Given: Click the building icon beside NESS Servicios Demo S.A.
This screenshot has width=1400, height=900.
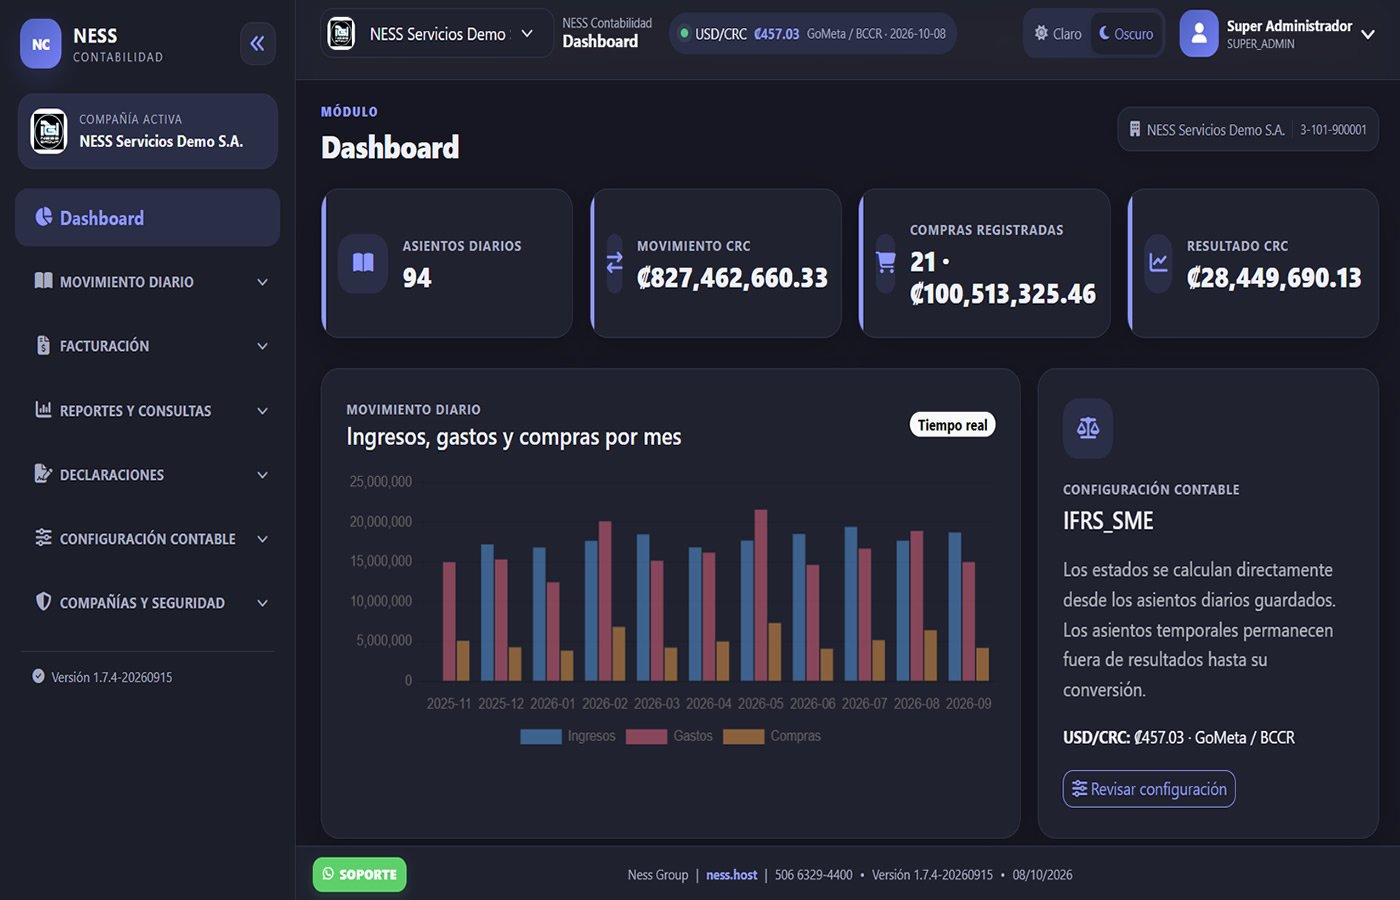Looking at the screenshot, I should (1135, 129).
